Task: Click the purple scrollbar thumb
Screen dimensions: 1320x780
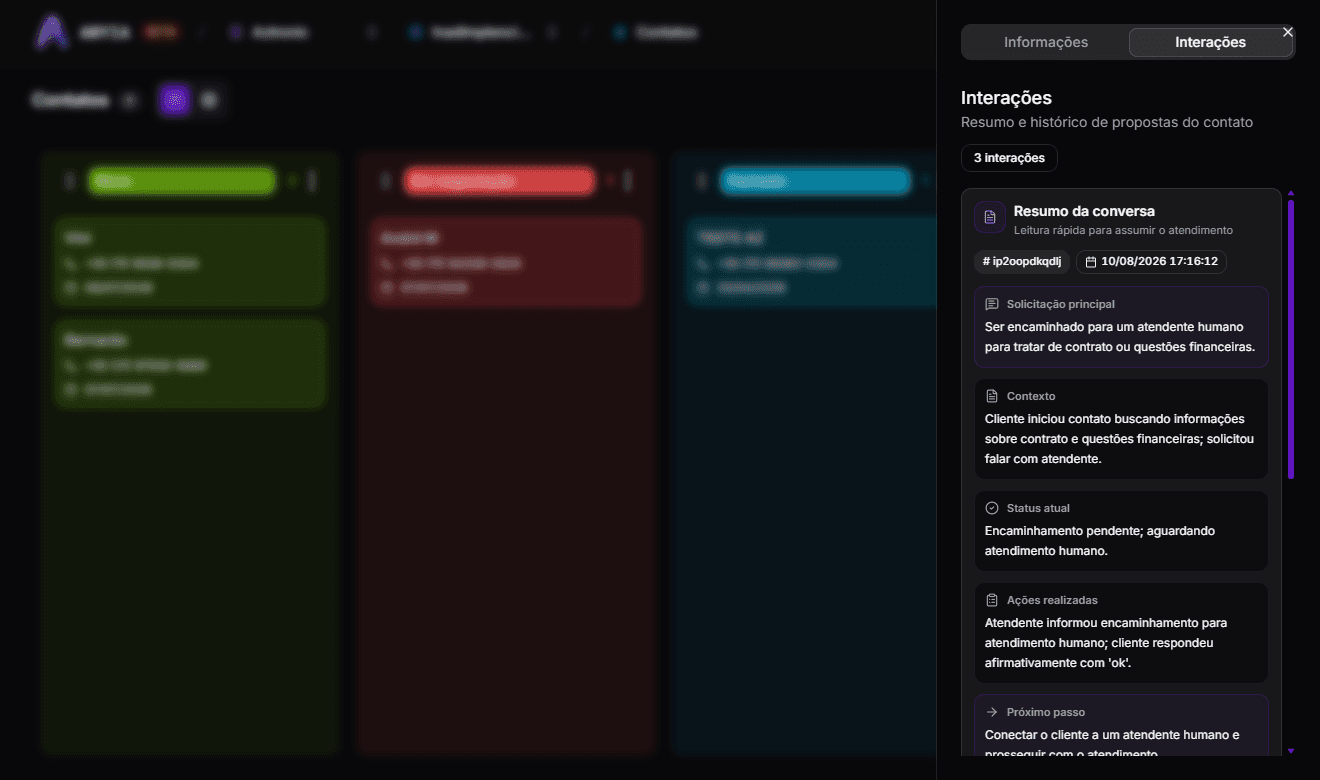Action: [x=1291, y=339]
